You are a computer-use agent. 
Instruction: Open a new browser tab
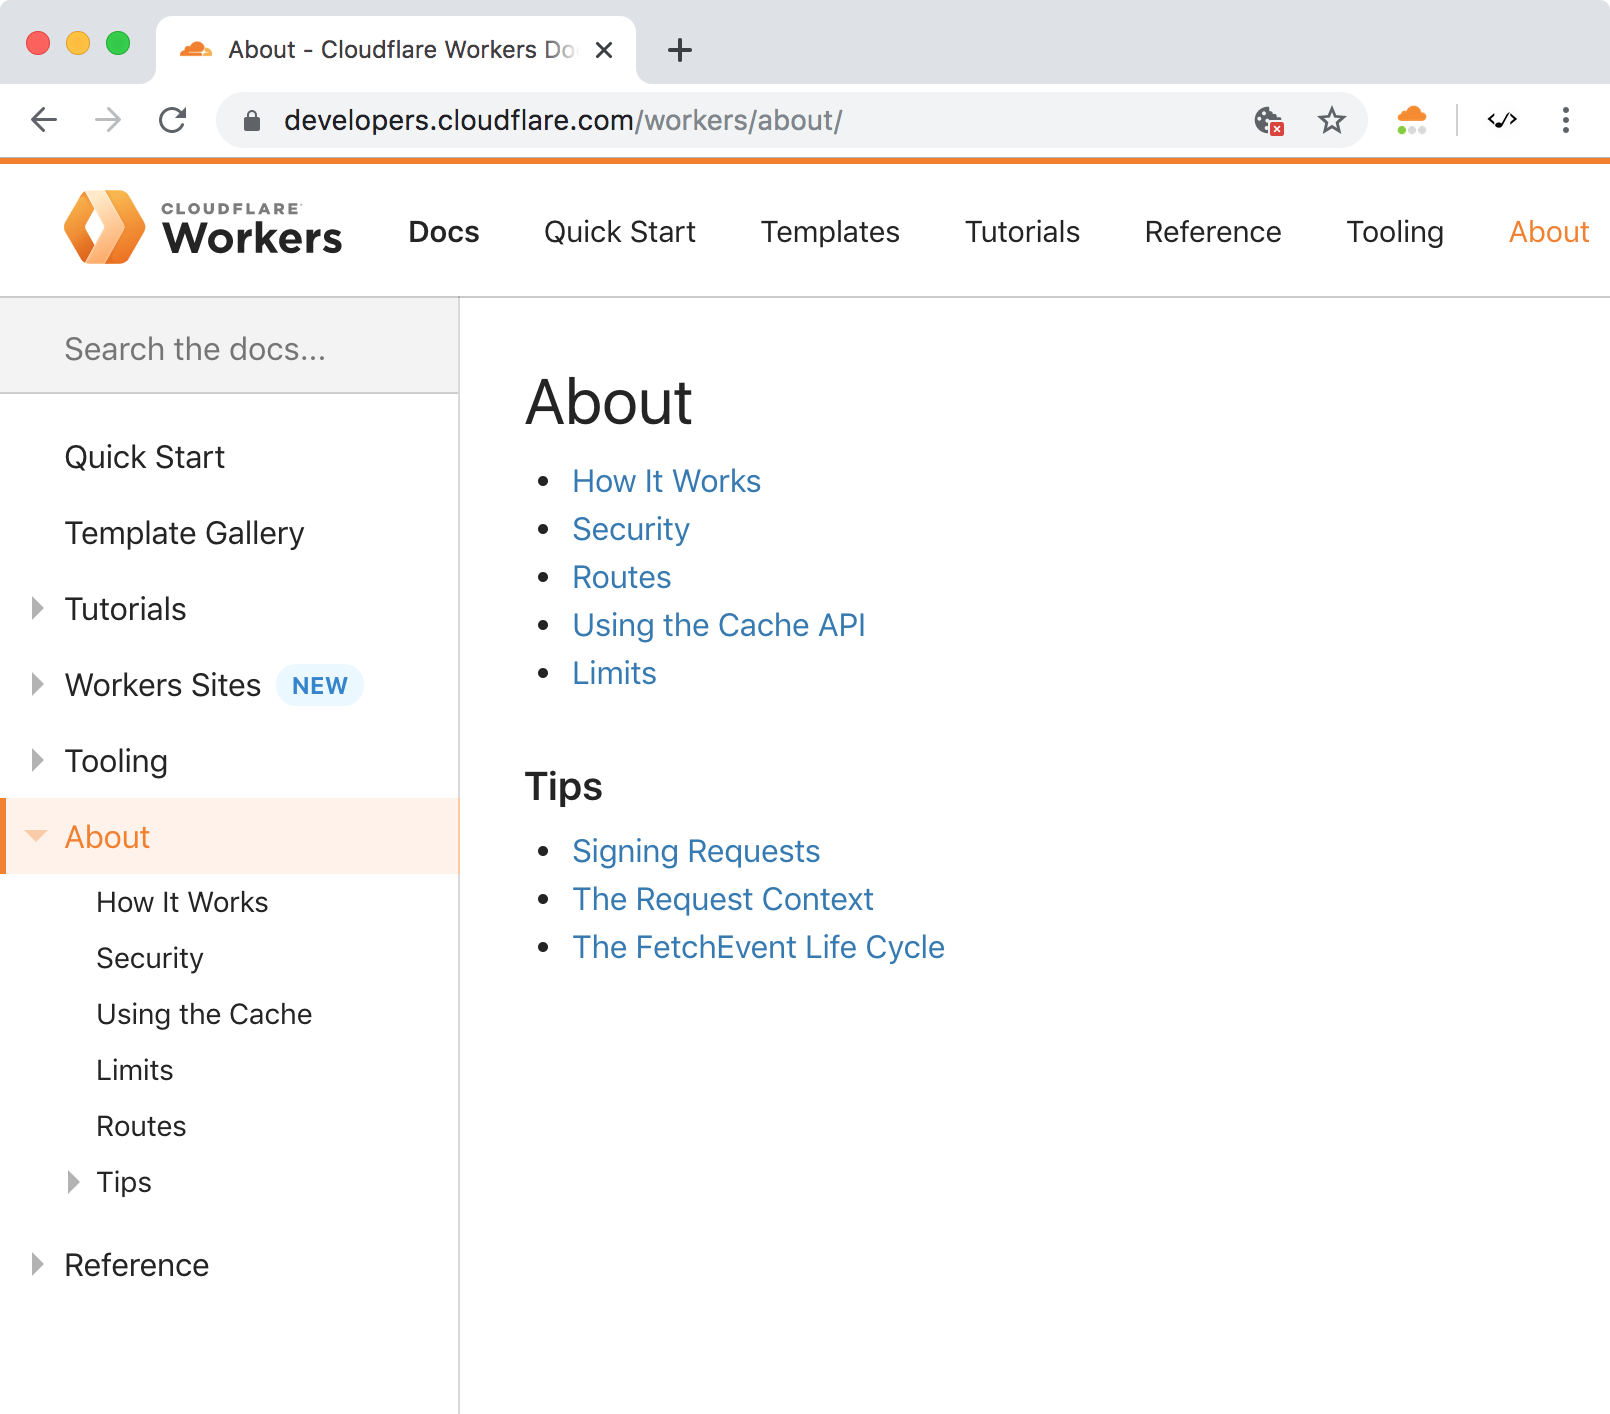point(679,49)
